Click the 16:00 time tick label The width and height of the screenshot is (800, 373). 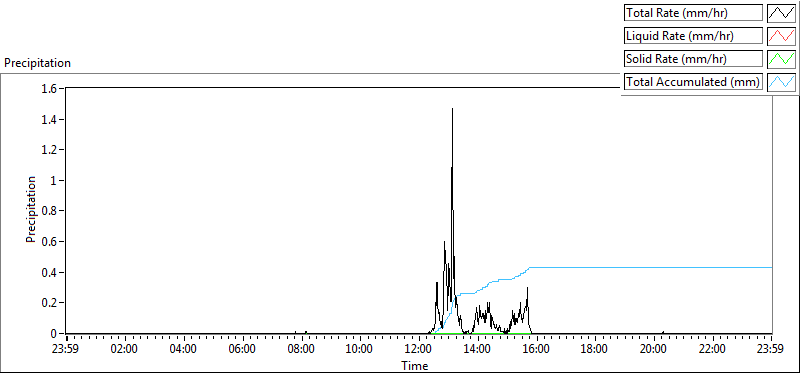536,349
